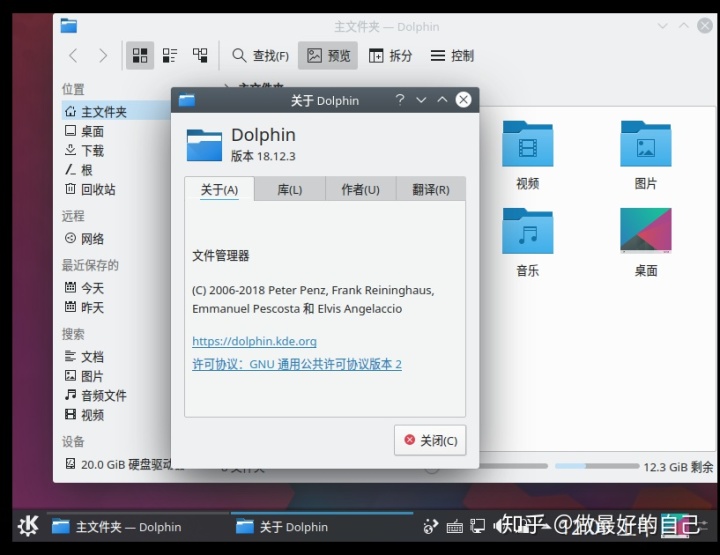Open the https://dolphin.kde.org link
The image size is (720, 555).
[x=254, y=341]
